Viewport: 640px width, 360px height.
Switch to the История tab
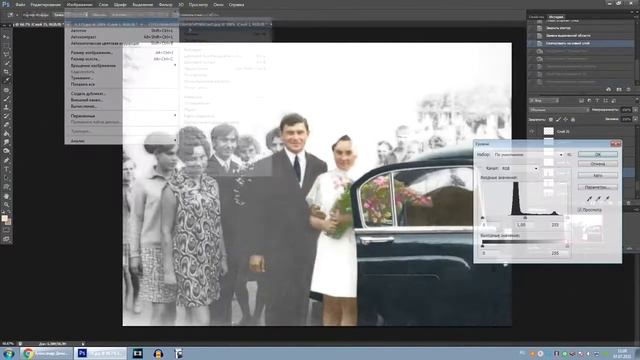(556, 17)
